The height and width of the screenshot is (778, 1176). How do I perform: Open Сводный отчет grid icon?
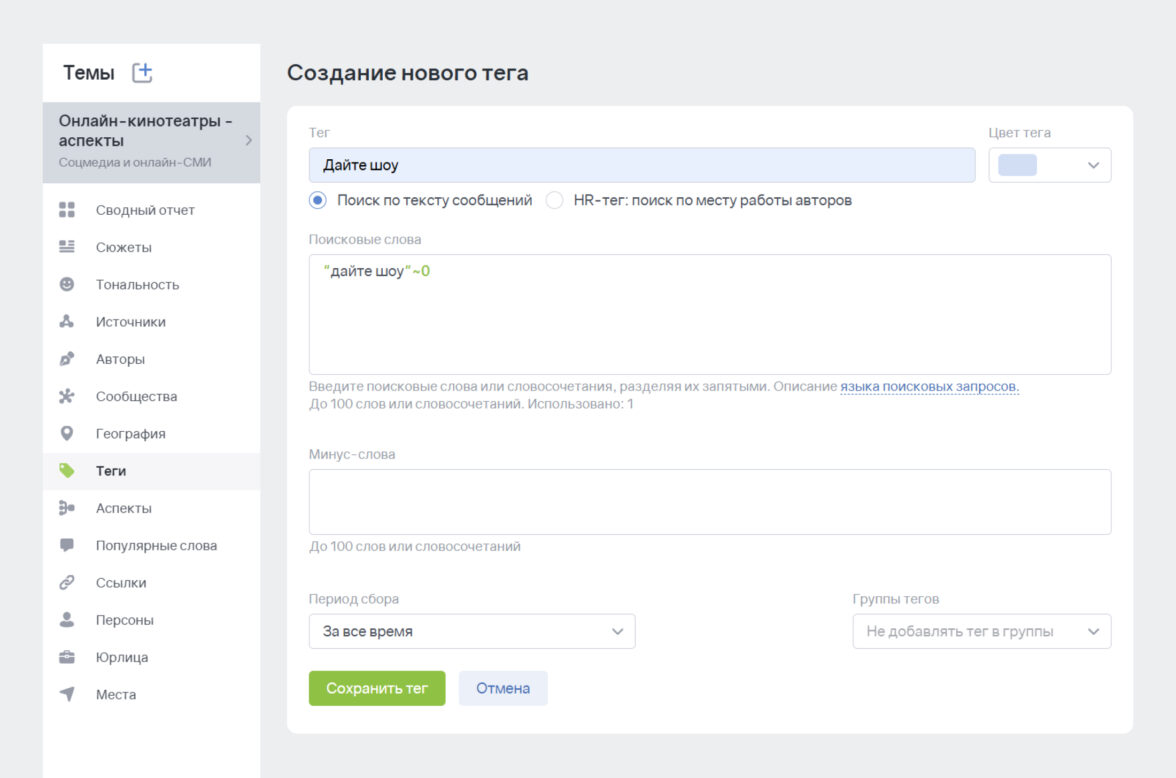[67, 210]
